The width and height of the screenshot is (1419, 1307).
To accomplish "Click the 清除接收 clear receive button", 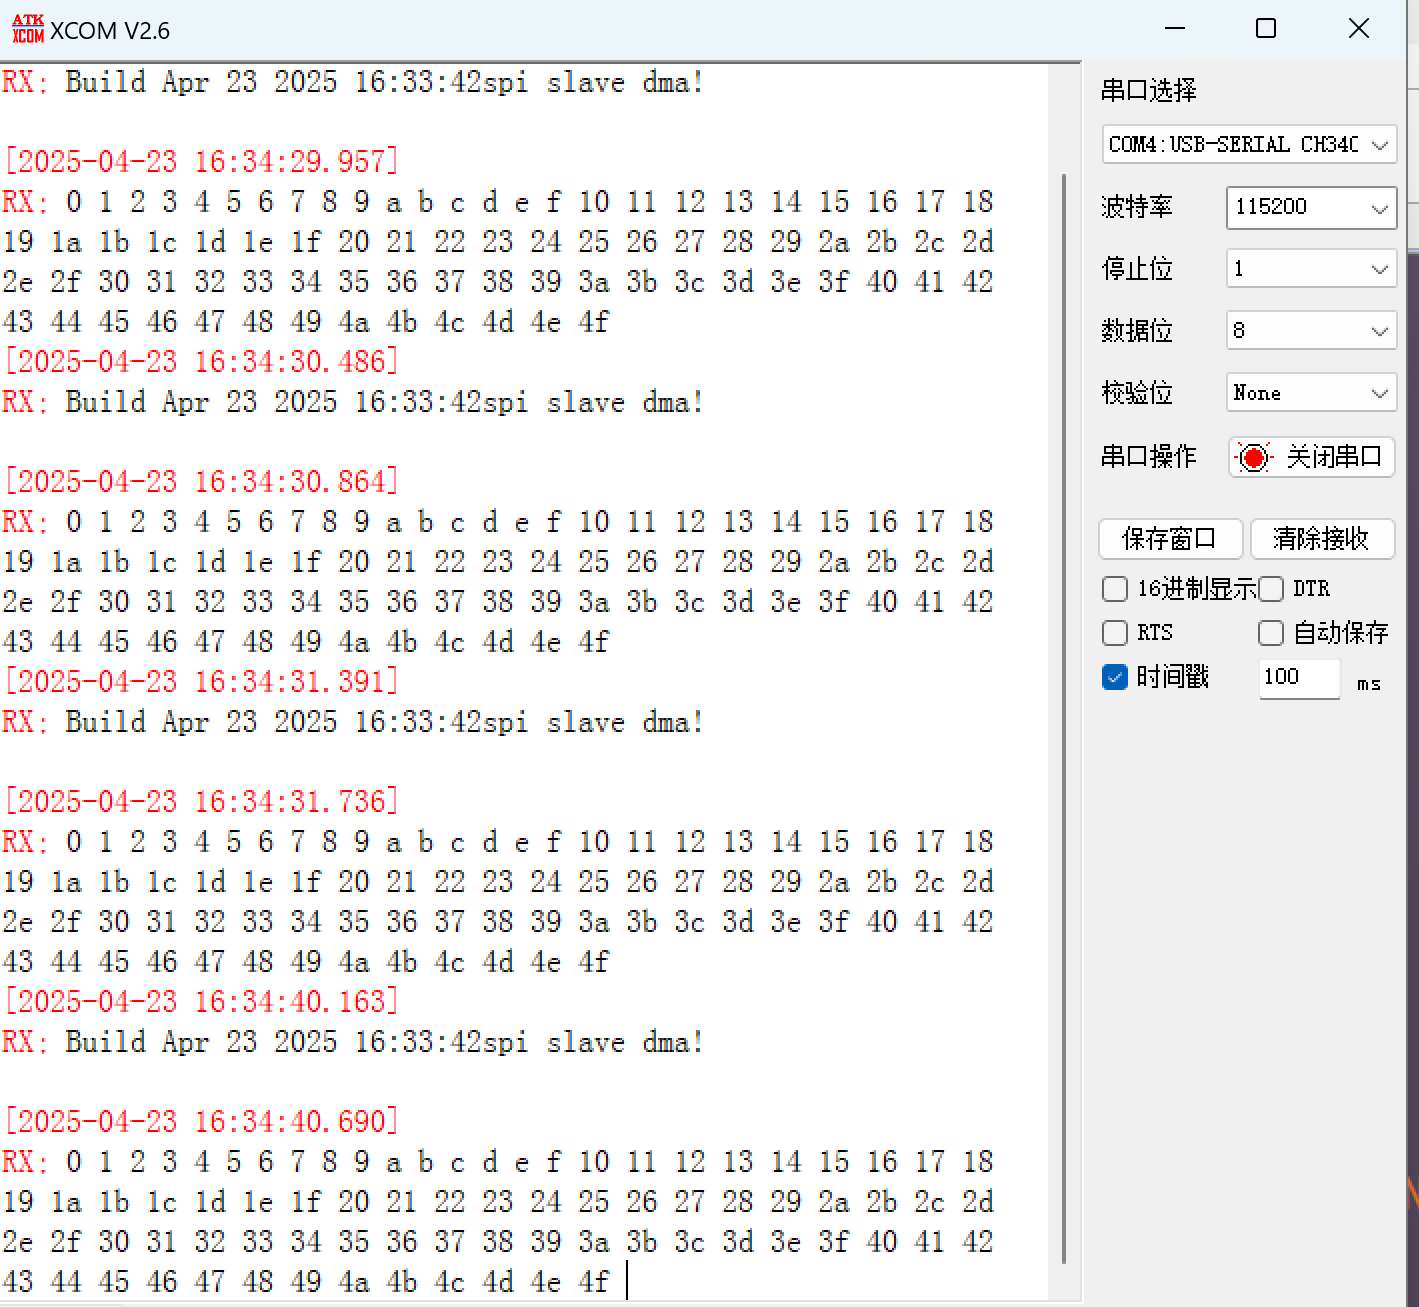I will point(1322,539).
